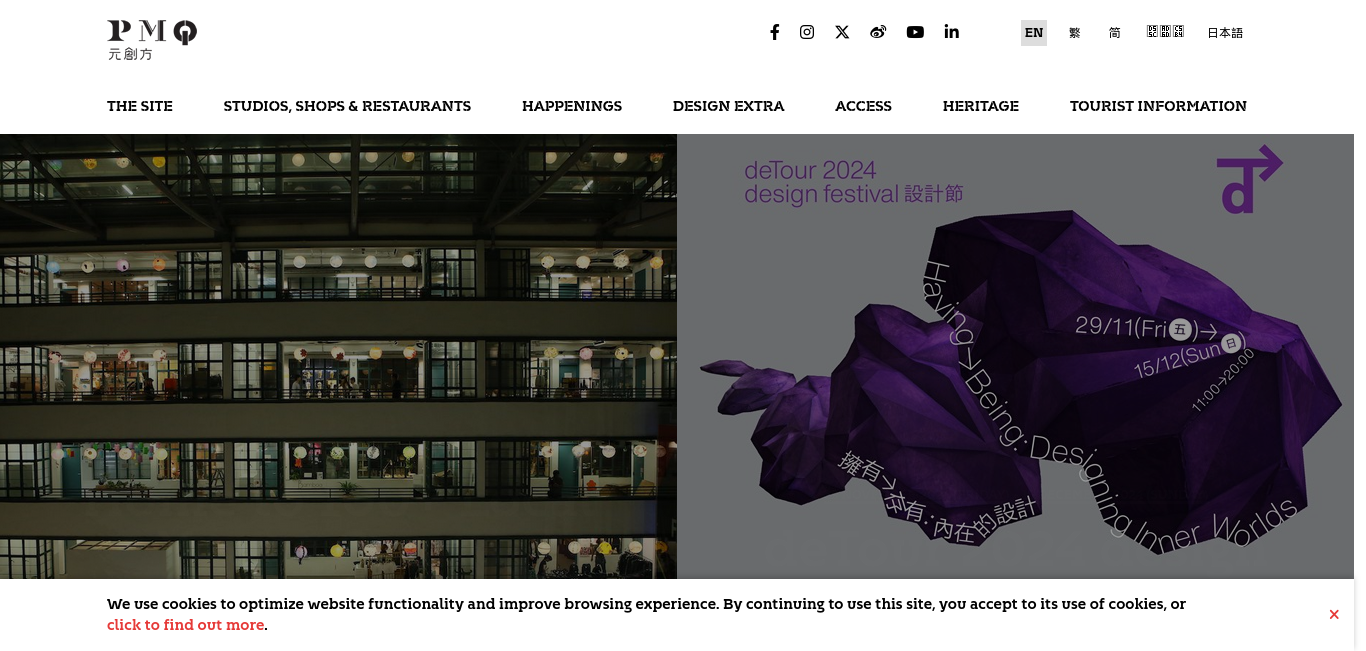Switch to Traditional Chinese 繁
The image size is (1366, 651).
point(1075,33)
